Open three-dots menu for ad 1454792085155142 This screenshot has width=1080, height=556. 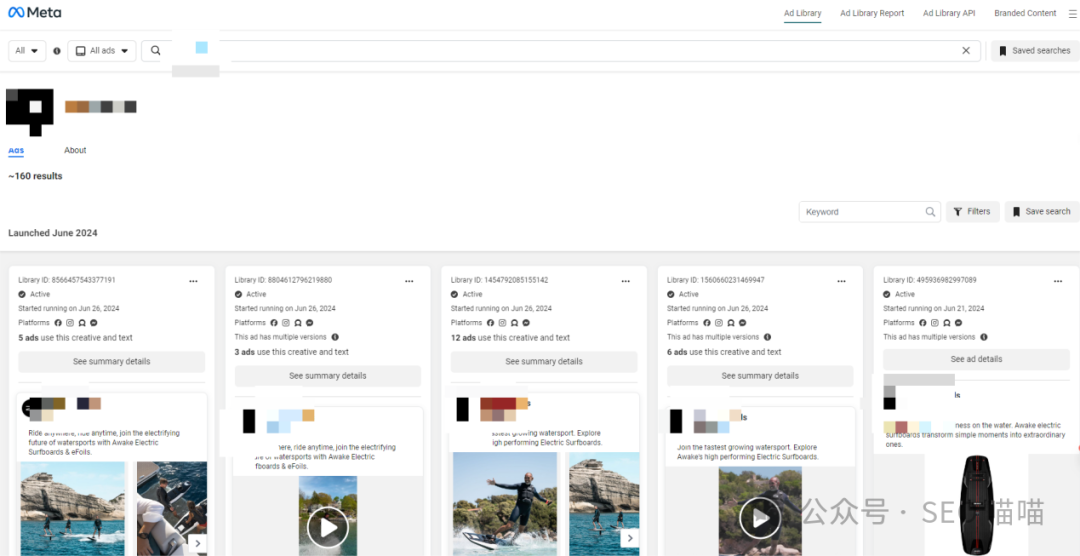(625, 281)
